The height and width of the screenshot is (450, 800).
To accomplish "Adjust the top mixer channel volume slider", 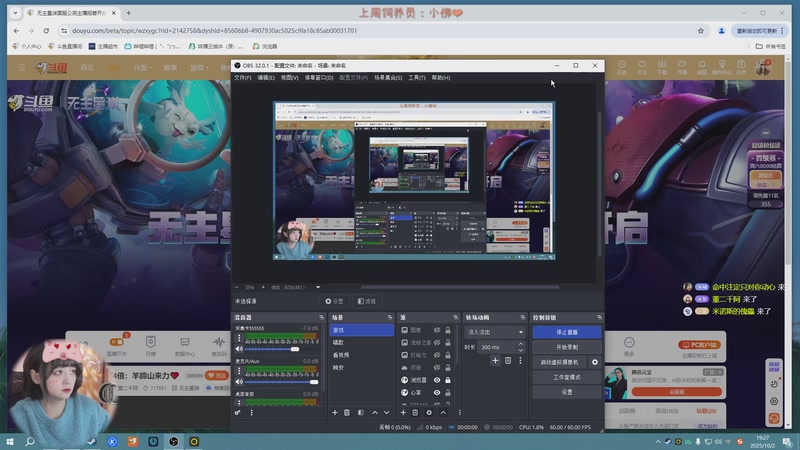I will click(281, 349).
